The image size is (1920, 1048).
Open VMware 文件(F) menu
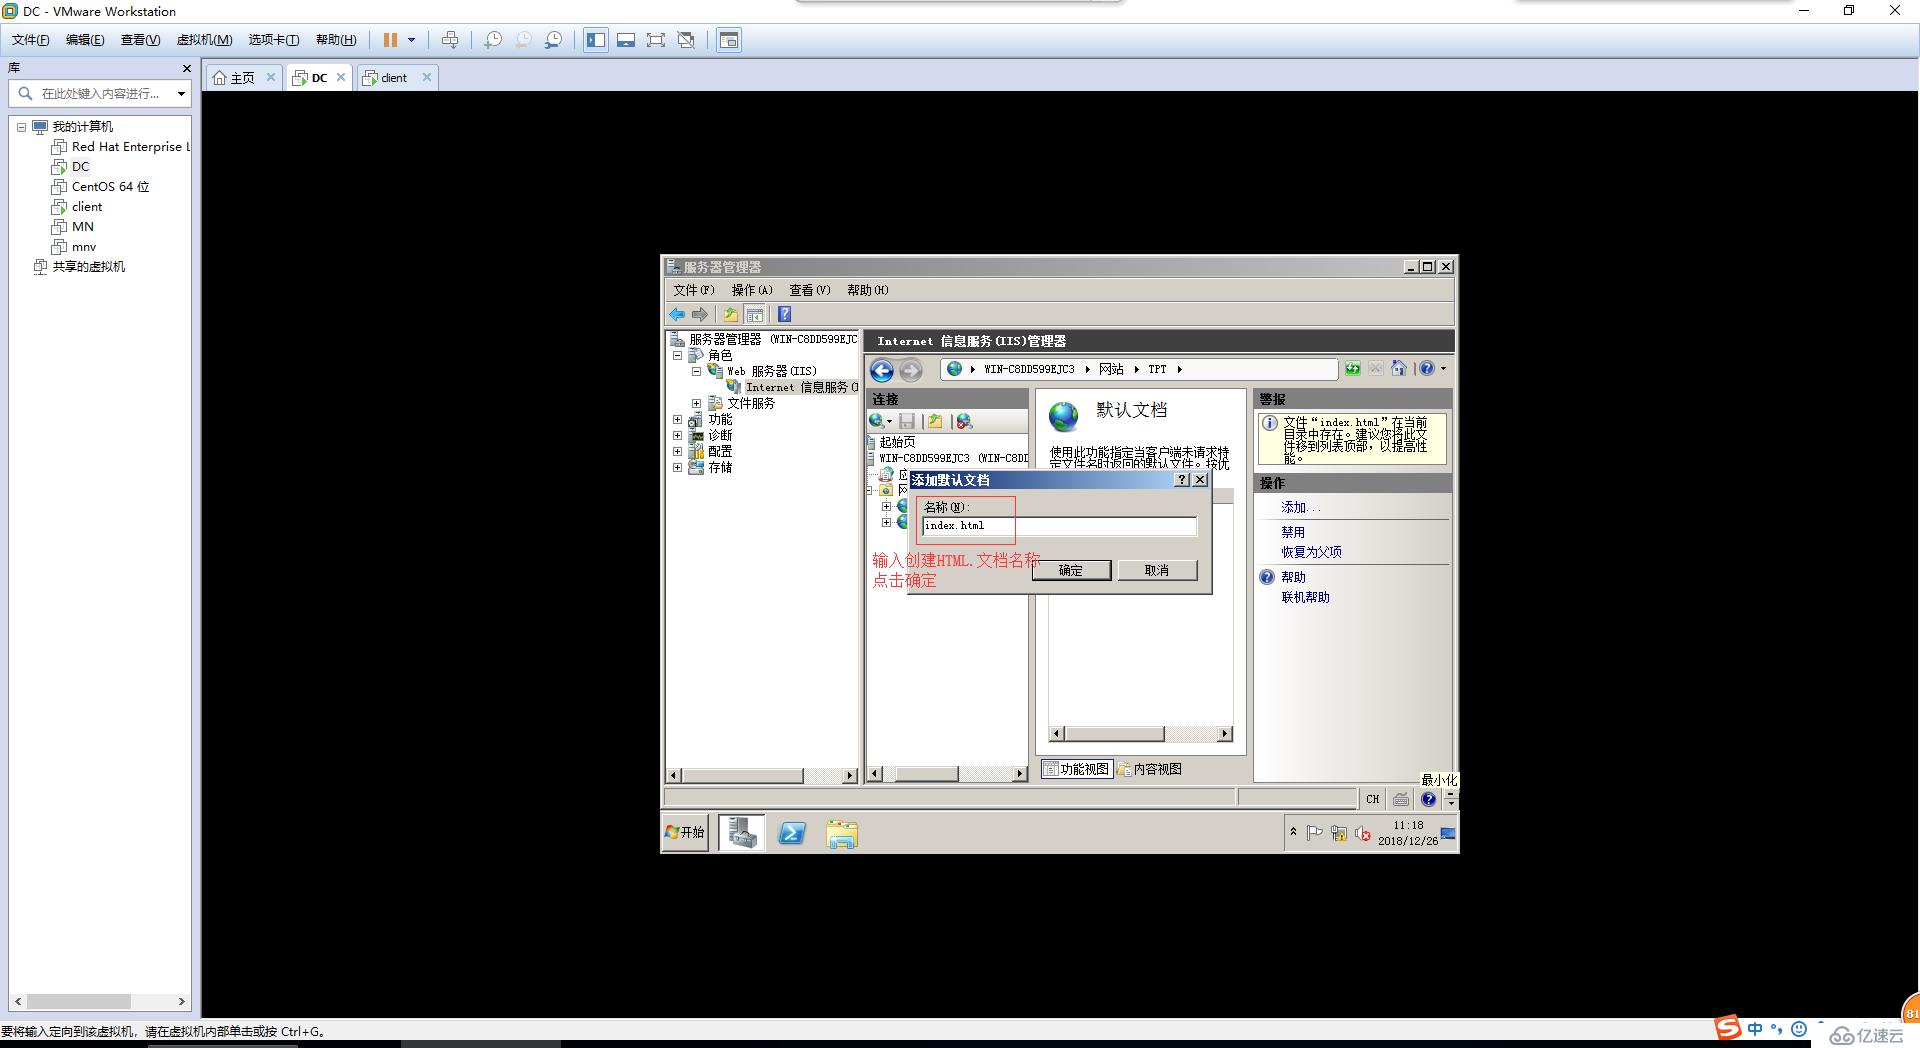coord(30,40)
